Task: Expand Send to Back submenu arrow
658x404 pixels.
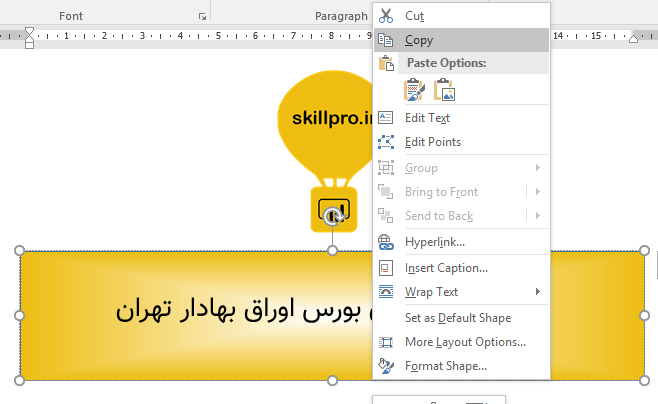Action: [x=538, y=216]
